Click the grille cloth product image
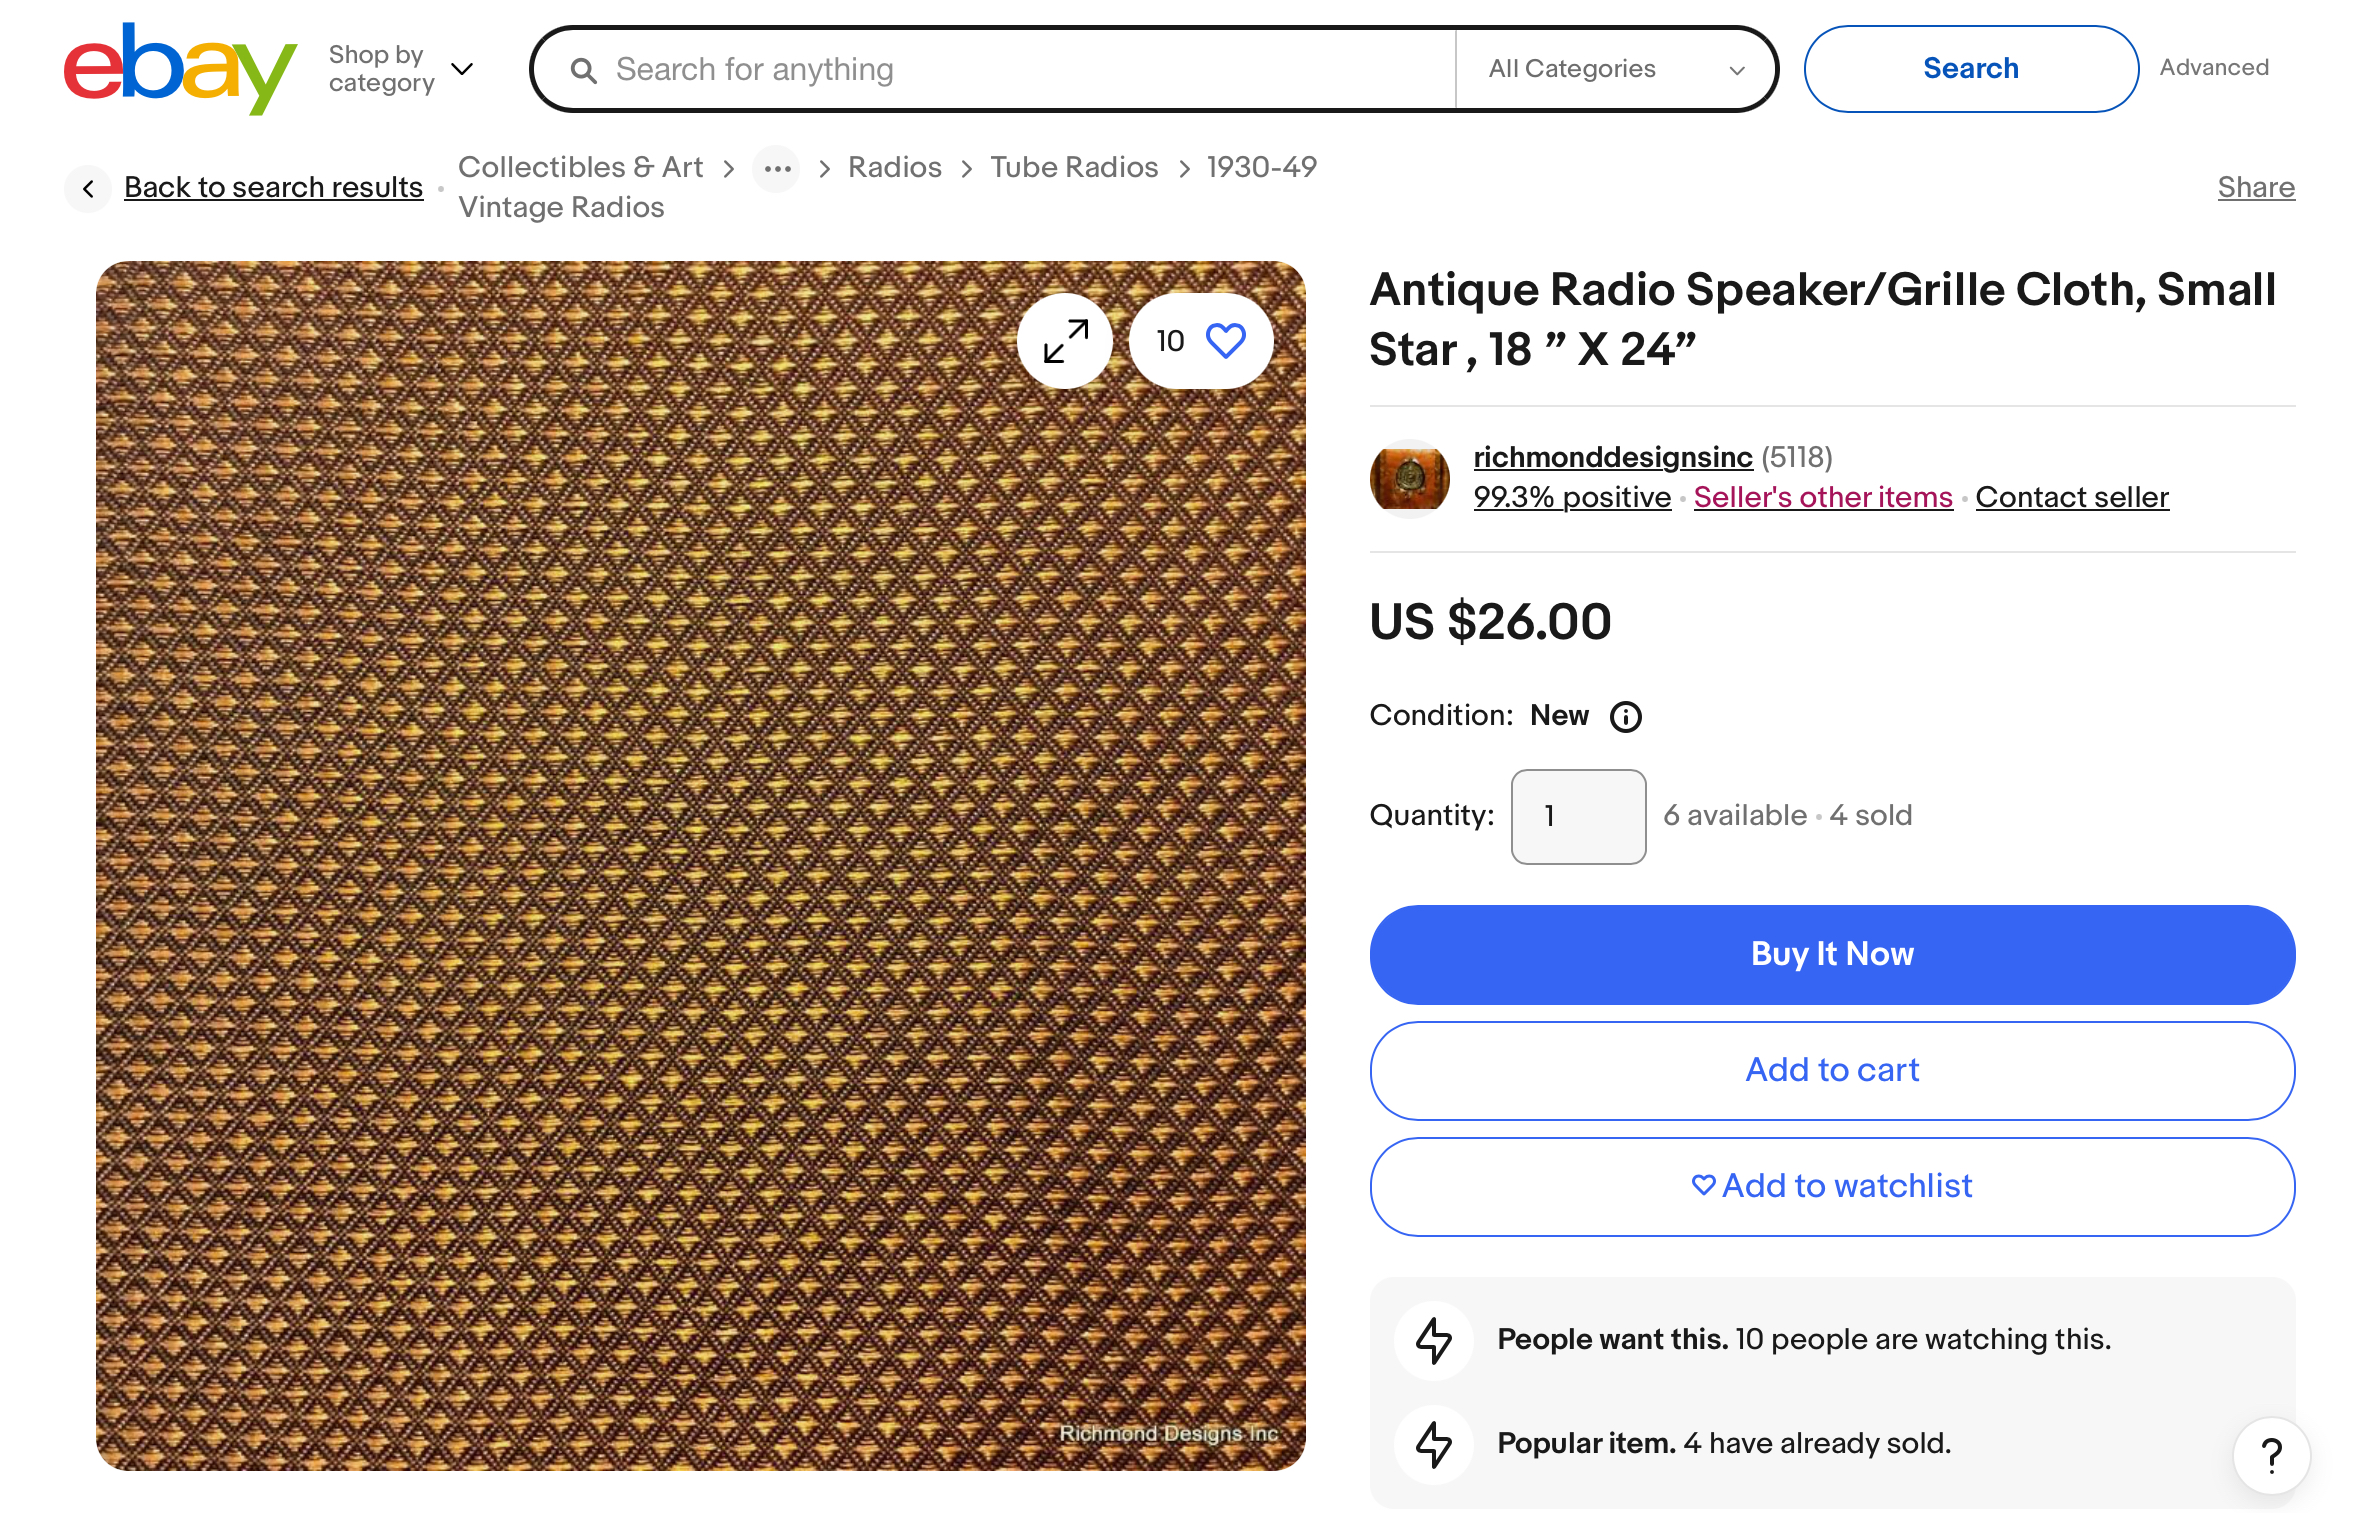The width and height of the screenshot is (2360, 1513). (650, 900)
